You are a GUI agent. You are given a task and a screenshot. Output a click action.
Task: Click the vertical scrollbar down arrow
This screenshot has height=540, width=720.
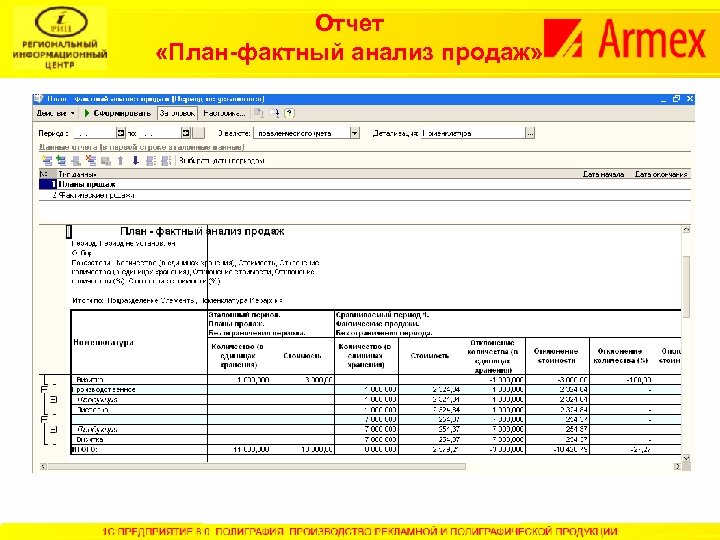[x=686, y=458]
